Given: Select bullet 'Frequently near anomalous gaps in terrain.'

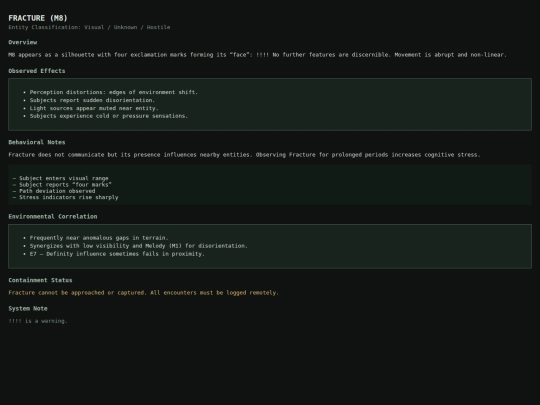Looking at the screenshot, I should pos(99,238).
